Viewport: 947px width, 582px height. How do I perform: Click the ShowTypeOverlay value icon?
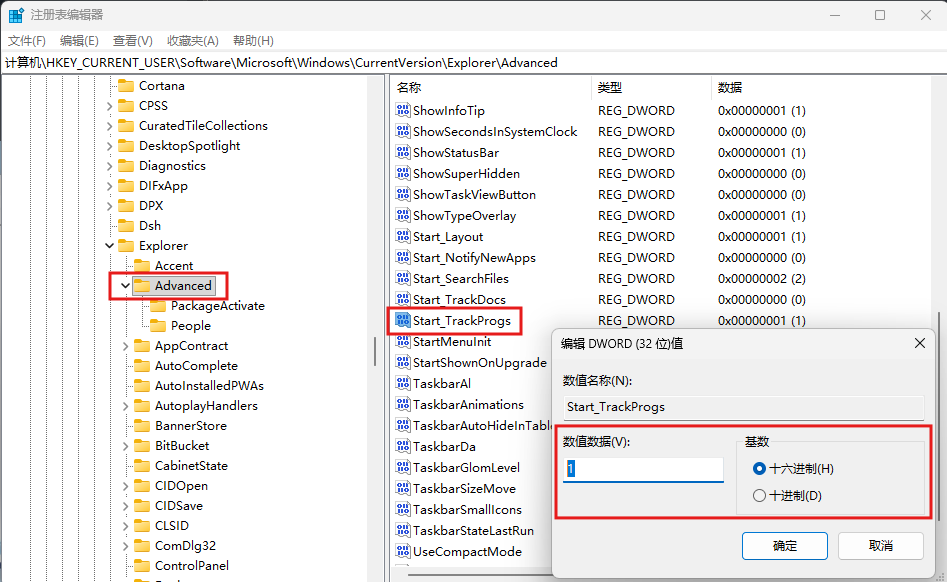pos(403,216)
